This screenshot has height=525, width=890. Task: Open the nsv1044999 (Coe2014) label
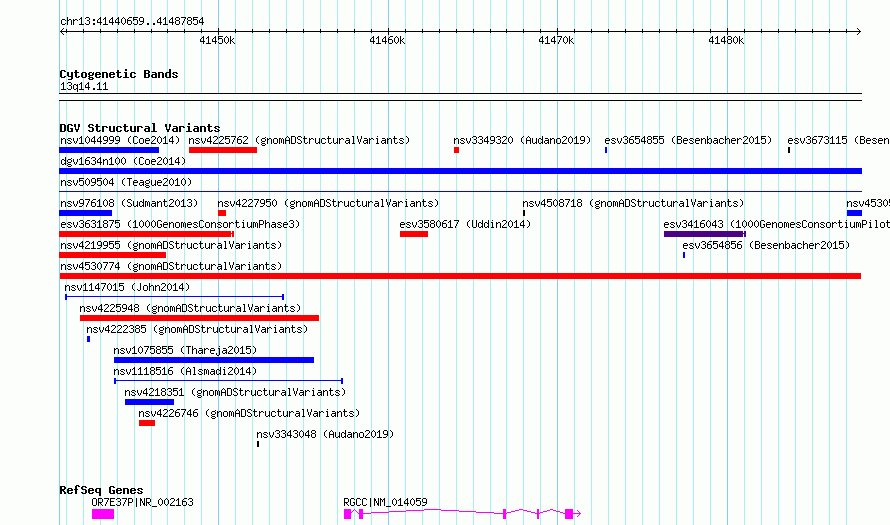[120, 140]
